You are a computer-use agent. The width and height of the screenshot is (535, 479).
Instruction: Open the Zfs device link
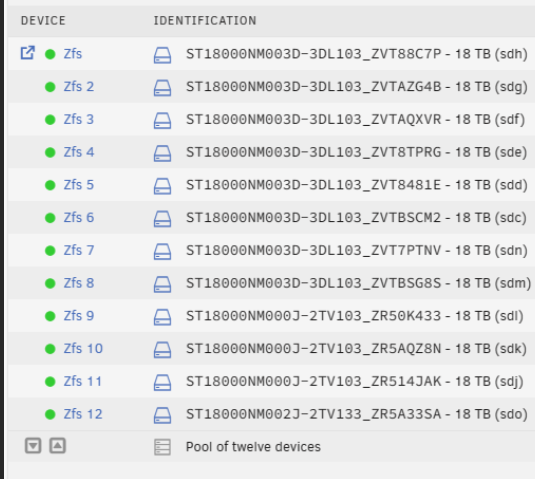[73, 54]
